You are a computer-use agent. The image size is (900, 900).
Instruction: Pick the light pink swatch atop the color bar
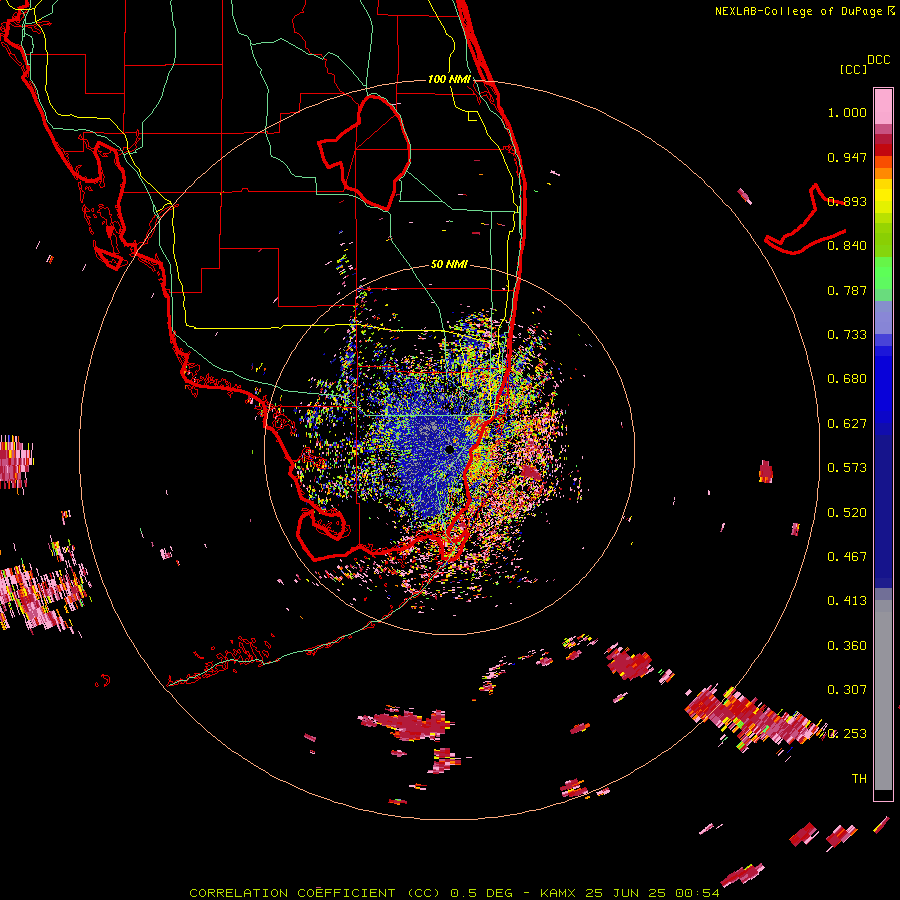tap(883, 106)
